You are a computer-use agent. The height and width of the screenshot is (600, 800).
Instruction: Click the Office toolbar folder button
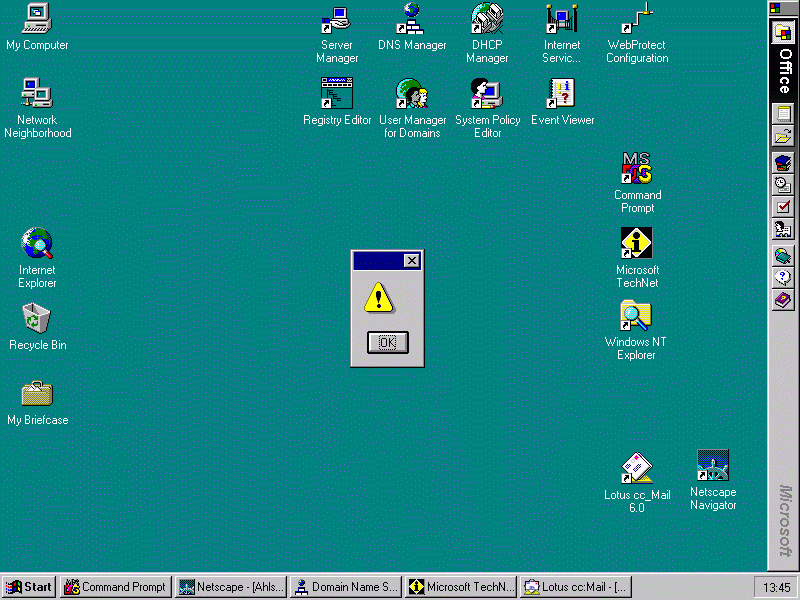coord(783,34)
